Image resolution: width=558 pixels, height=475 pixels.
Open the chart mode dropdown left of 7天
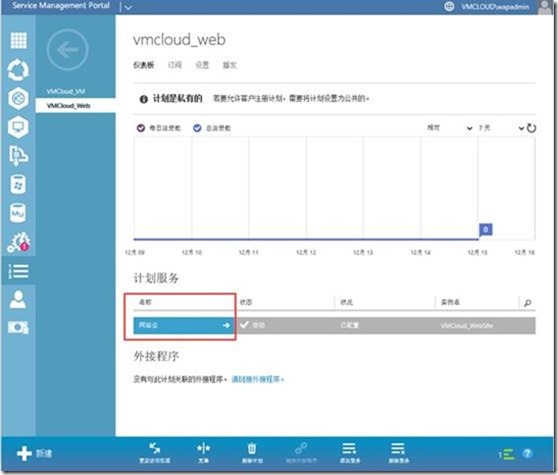point(450,128)
